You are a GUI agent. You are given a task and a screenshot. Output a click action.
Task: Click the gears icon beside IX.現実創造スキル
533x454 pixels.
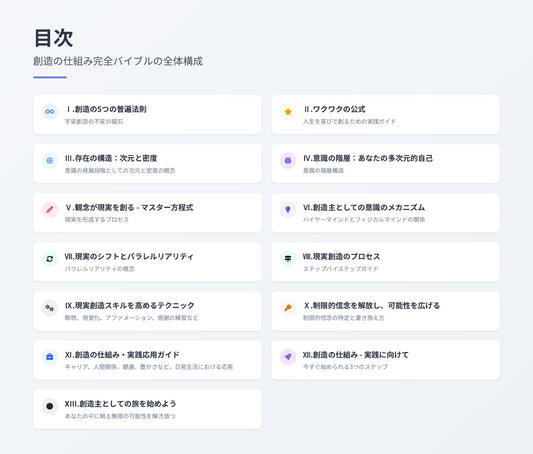50,308
